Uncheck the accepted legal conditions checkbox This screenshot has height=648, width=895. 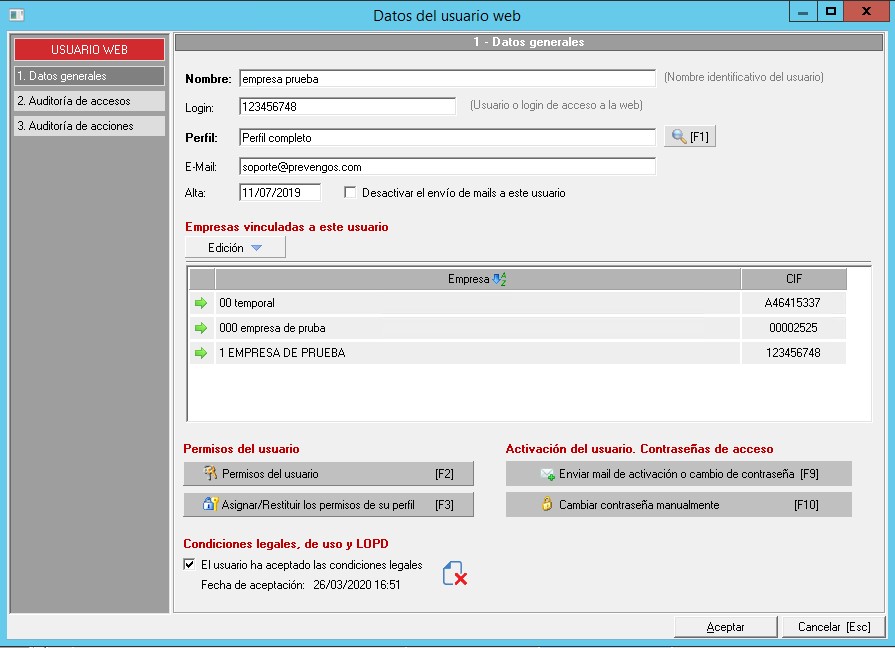(190, 565)
